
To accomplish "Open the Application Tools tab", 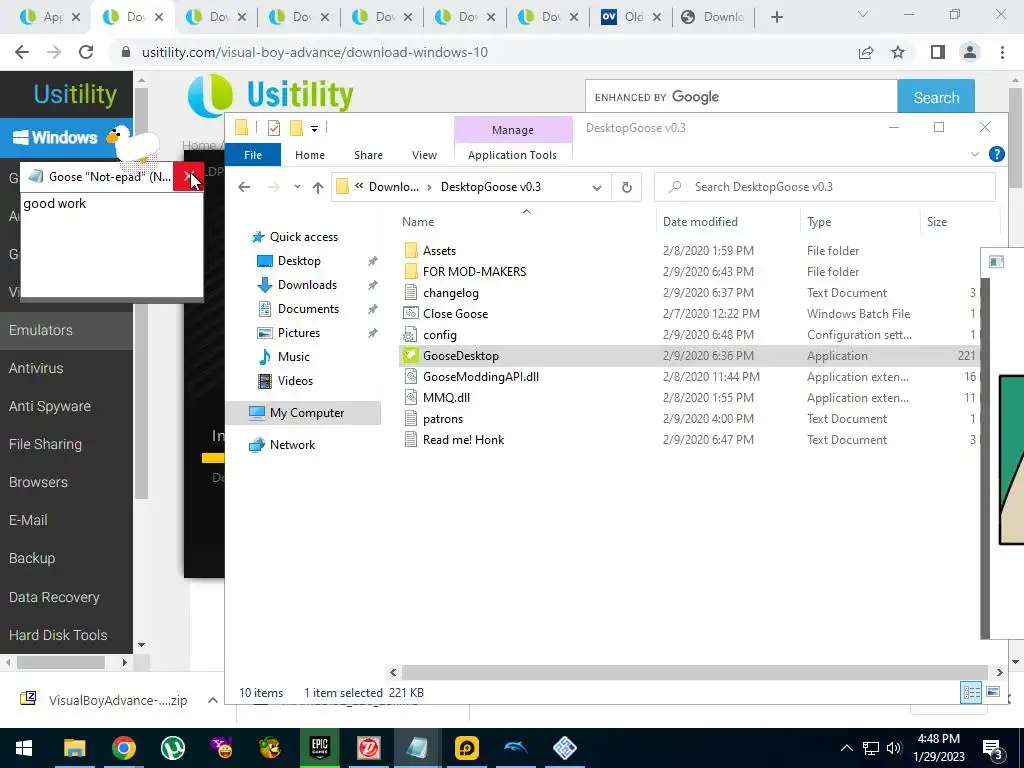I will click(512, 155).
